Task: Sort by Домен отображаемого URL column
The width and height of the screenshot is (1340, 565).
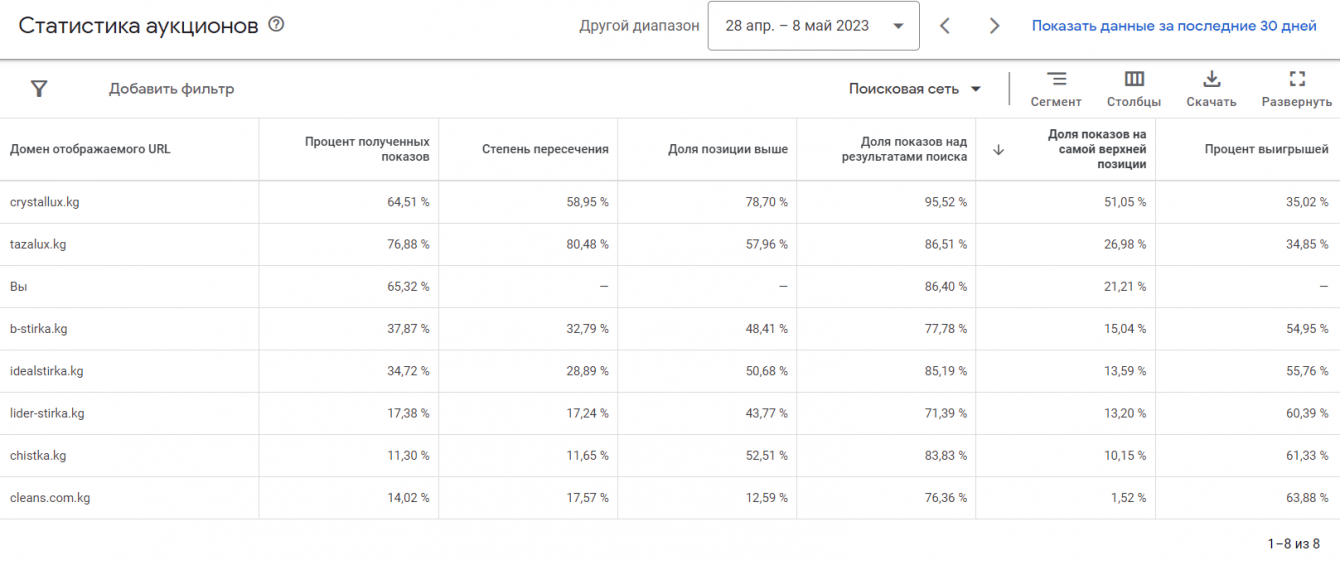Action: pos(90,149)
